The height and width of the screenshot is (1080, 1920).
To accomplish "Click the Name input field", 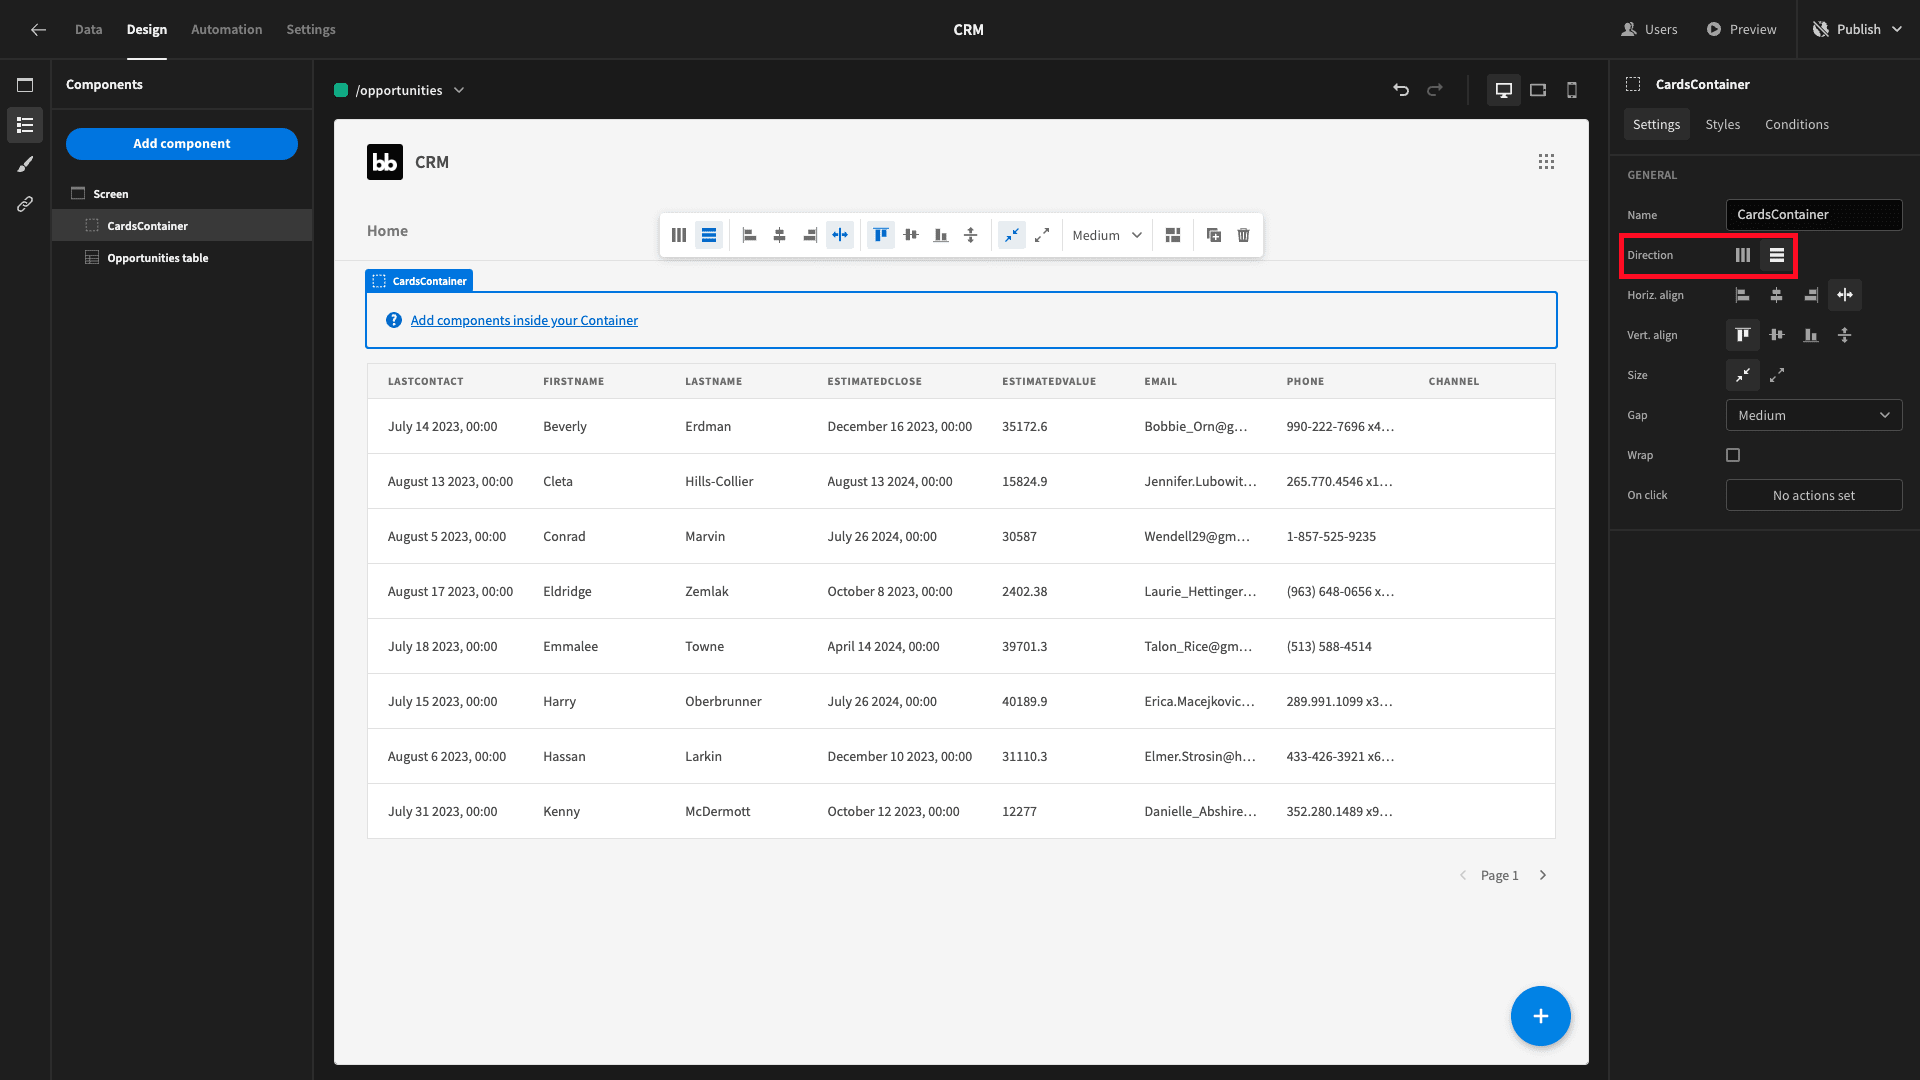I will tap(1814, 215).
